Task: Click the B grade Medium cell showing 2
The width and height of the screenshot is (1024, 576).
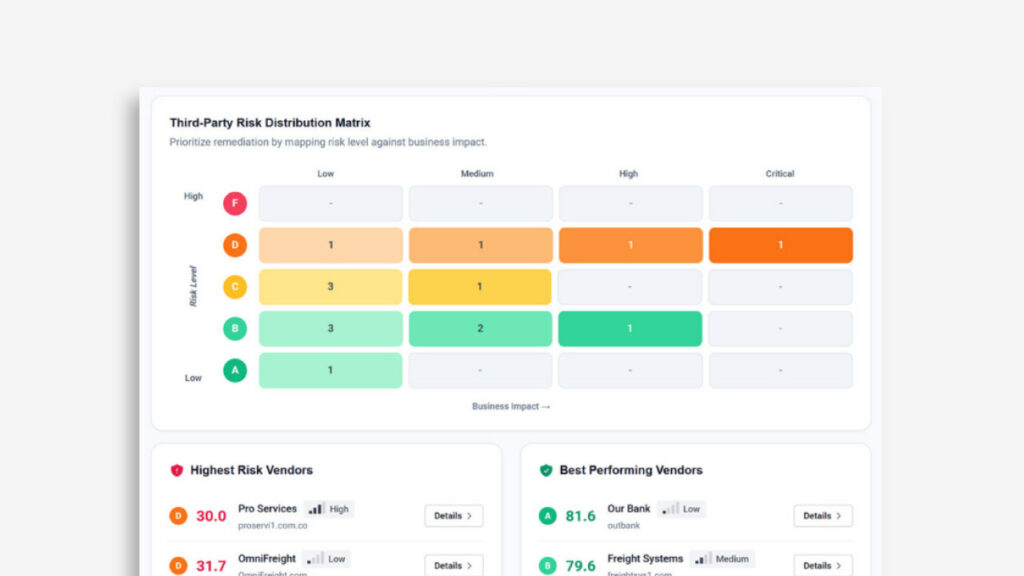Action: click(480, 329)
